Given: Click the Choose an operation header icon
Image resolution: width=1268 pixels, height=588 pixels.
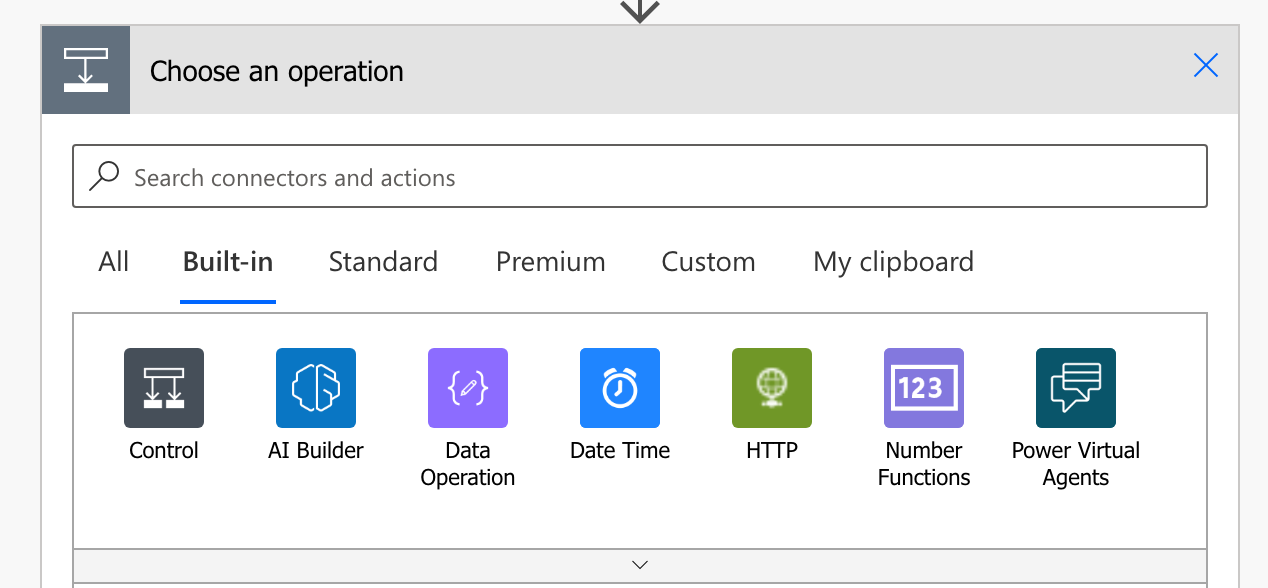Looking at the screenshot, I should pyautogui.click(x=86, y=70).
